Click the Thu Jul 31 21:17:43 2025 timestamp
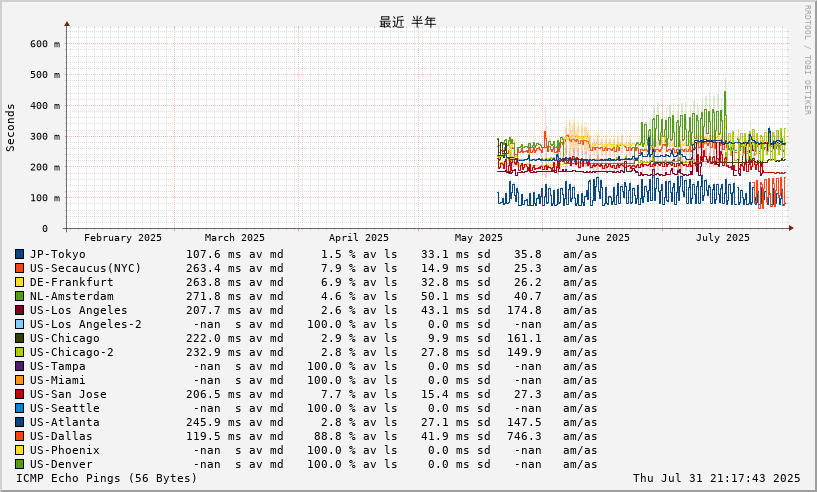The height and width of the screenshot is (492, 817). click(716, 478)
